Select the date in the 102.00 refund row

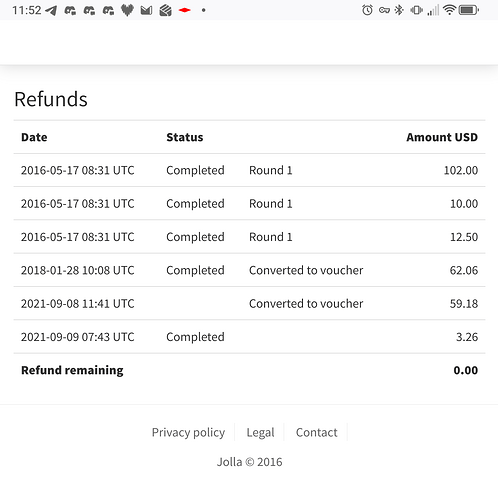[x=78, y=170]
